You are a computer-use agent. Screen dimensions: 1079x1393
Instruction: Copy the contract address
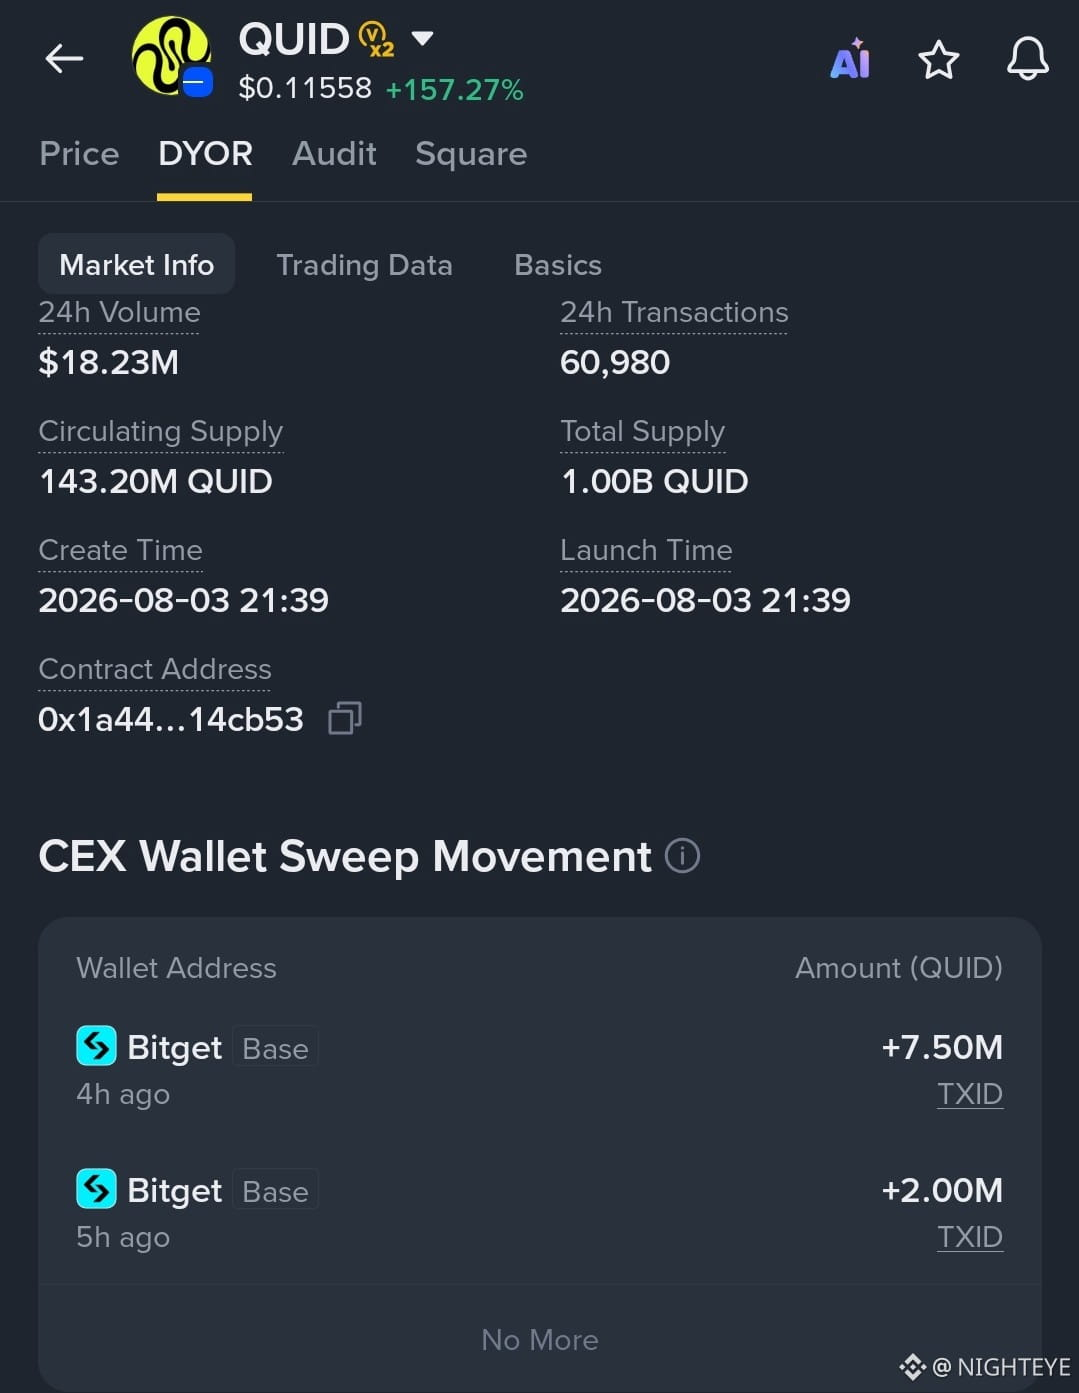[345, 718]
